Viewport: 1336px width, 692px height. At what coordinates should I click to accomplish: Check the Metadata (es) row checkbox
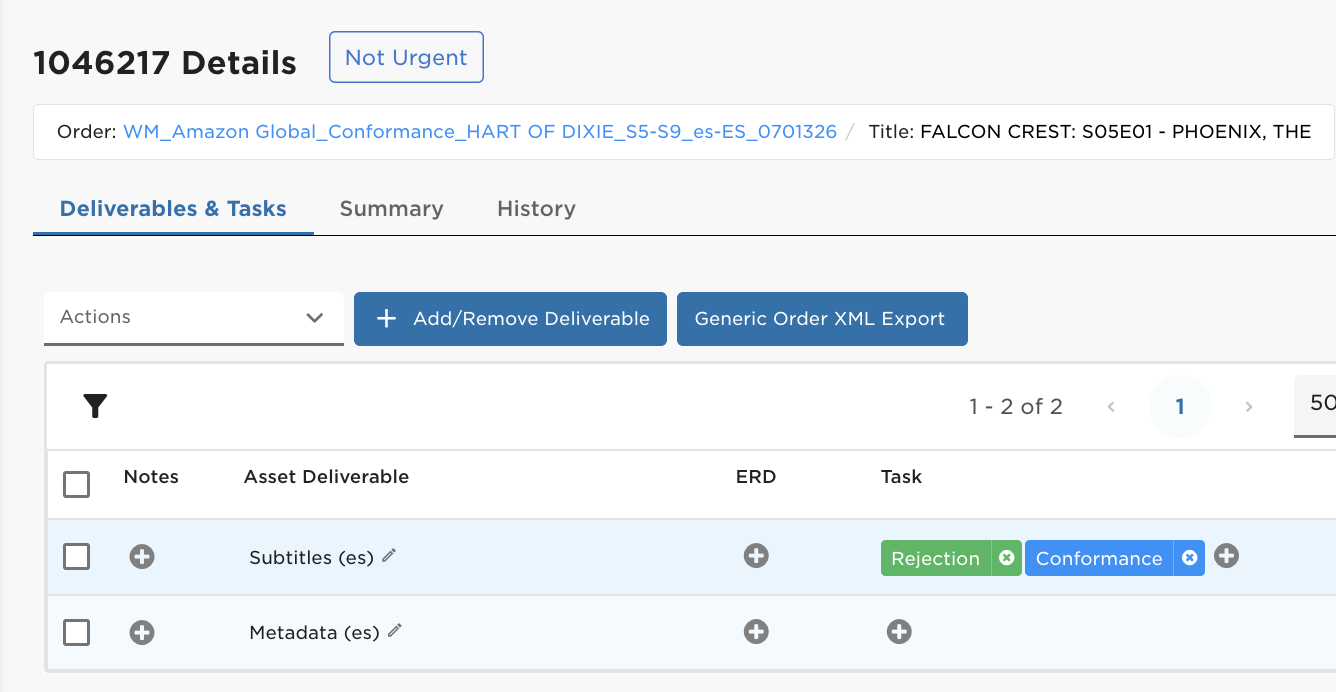(76, 632)
